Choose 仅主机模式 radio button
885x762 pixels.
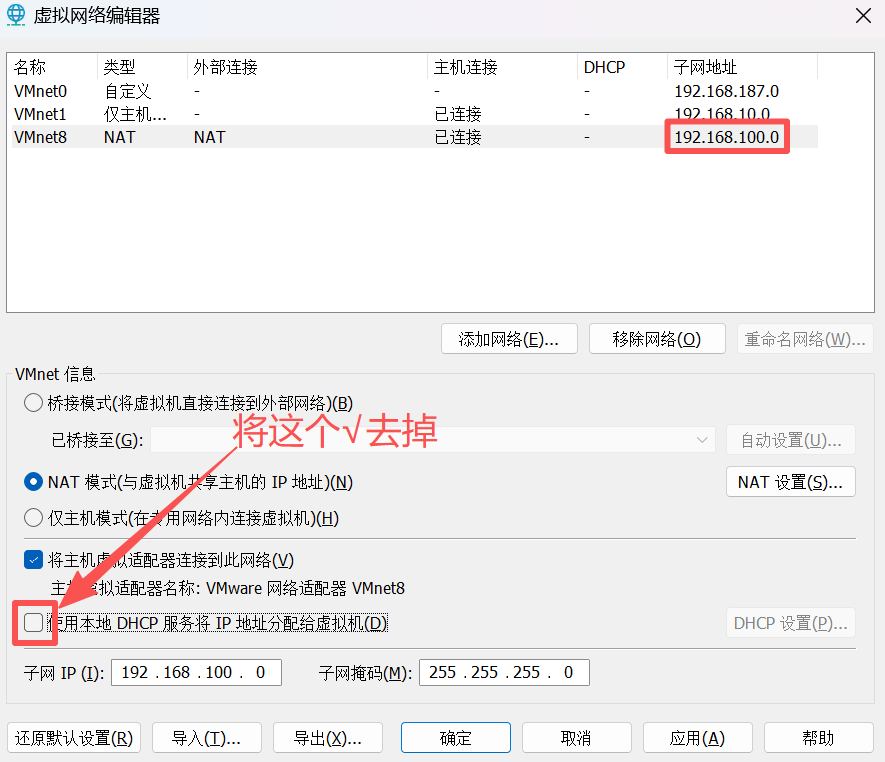33,518
